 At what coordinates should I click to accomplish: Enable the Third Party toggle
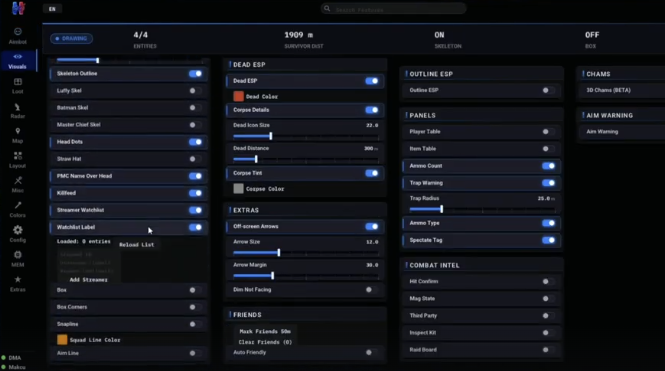[x=548, y=315]
